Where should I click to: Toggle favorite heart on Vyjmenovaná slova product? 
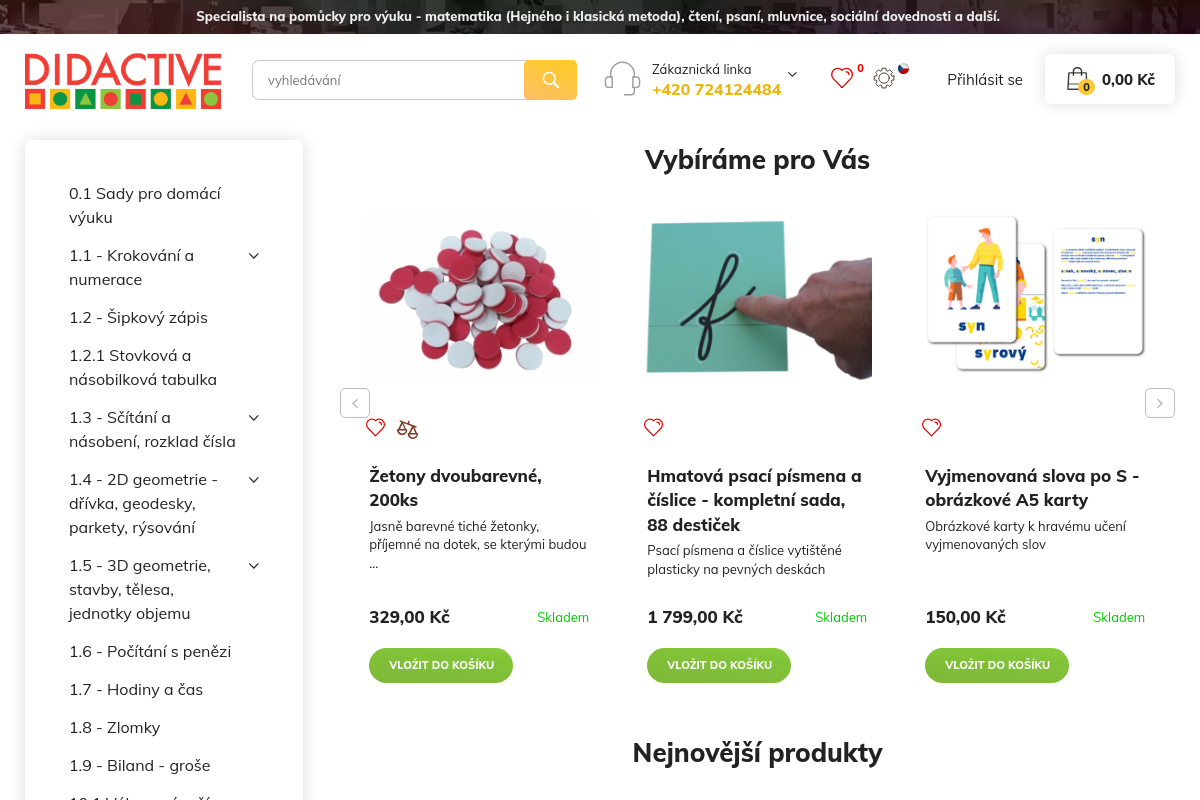(931, 427)
